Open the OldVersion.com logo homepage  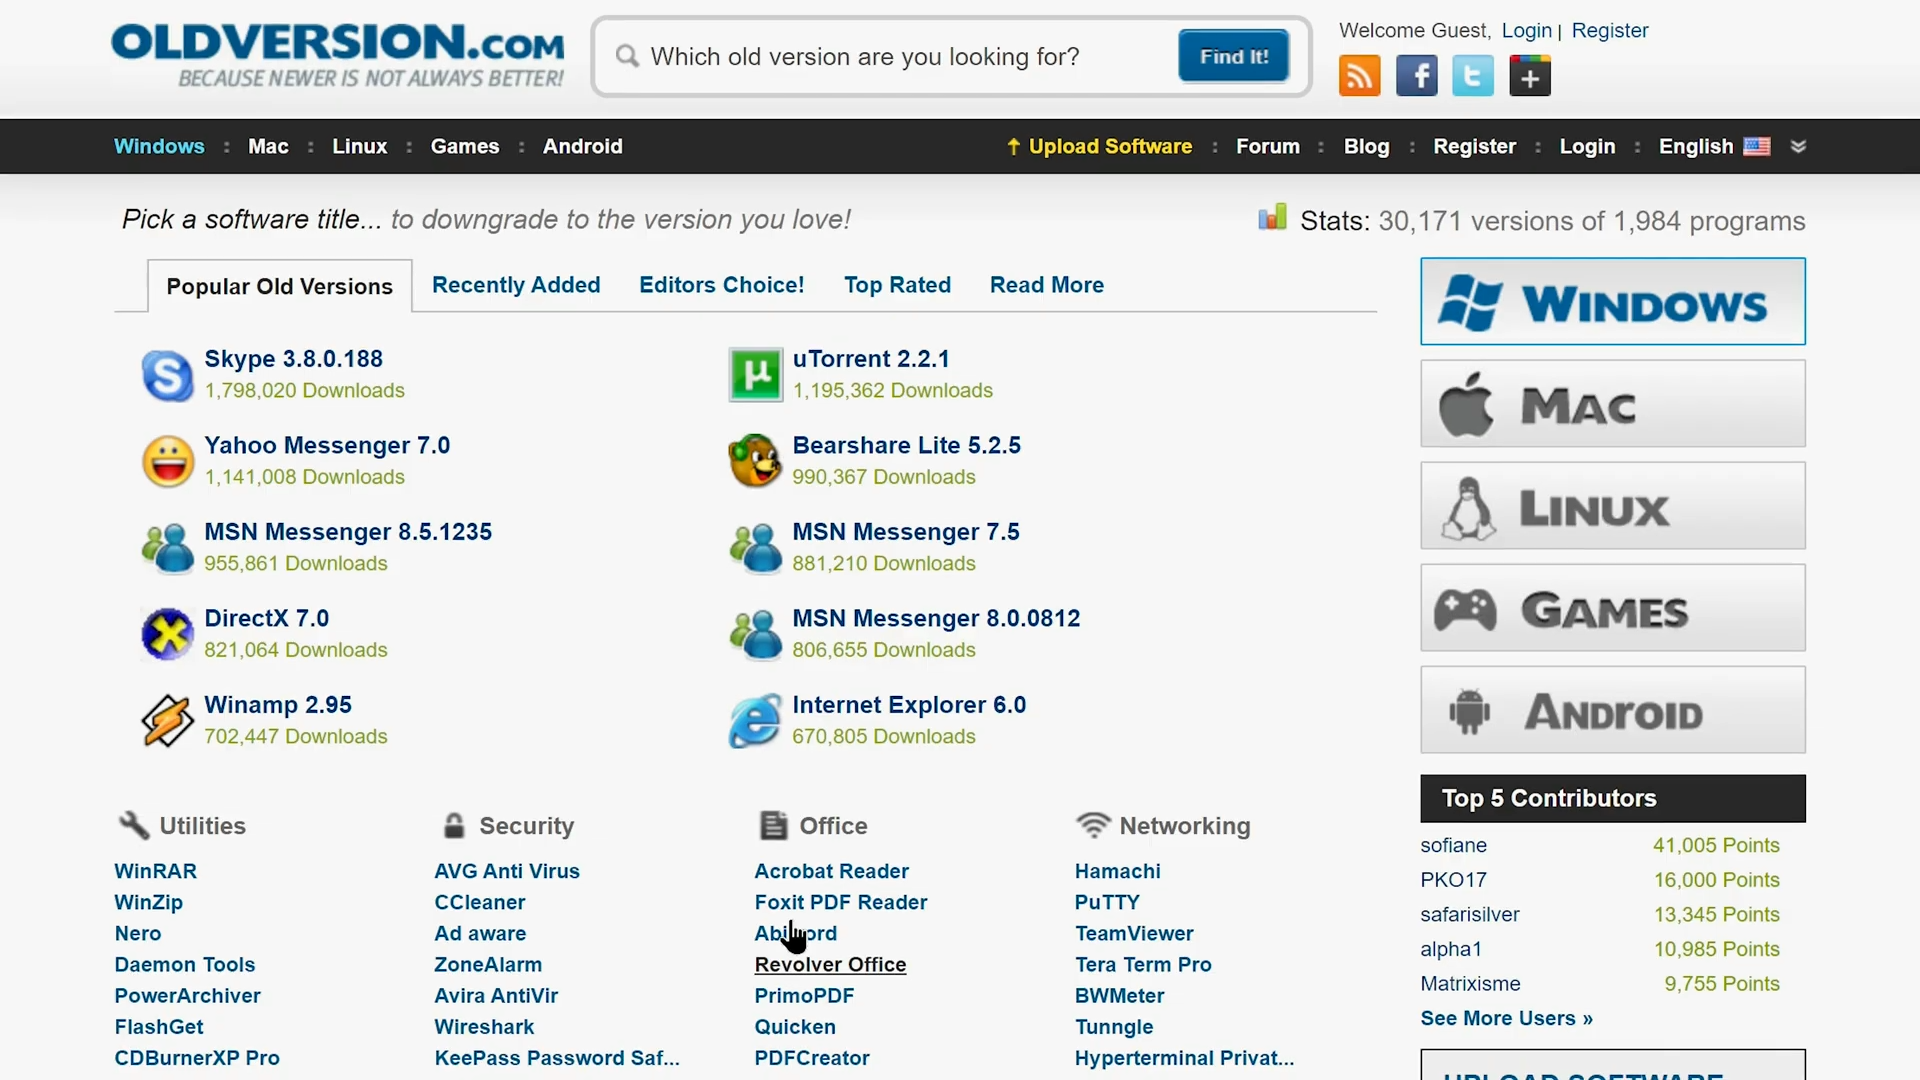click(338, 55)
